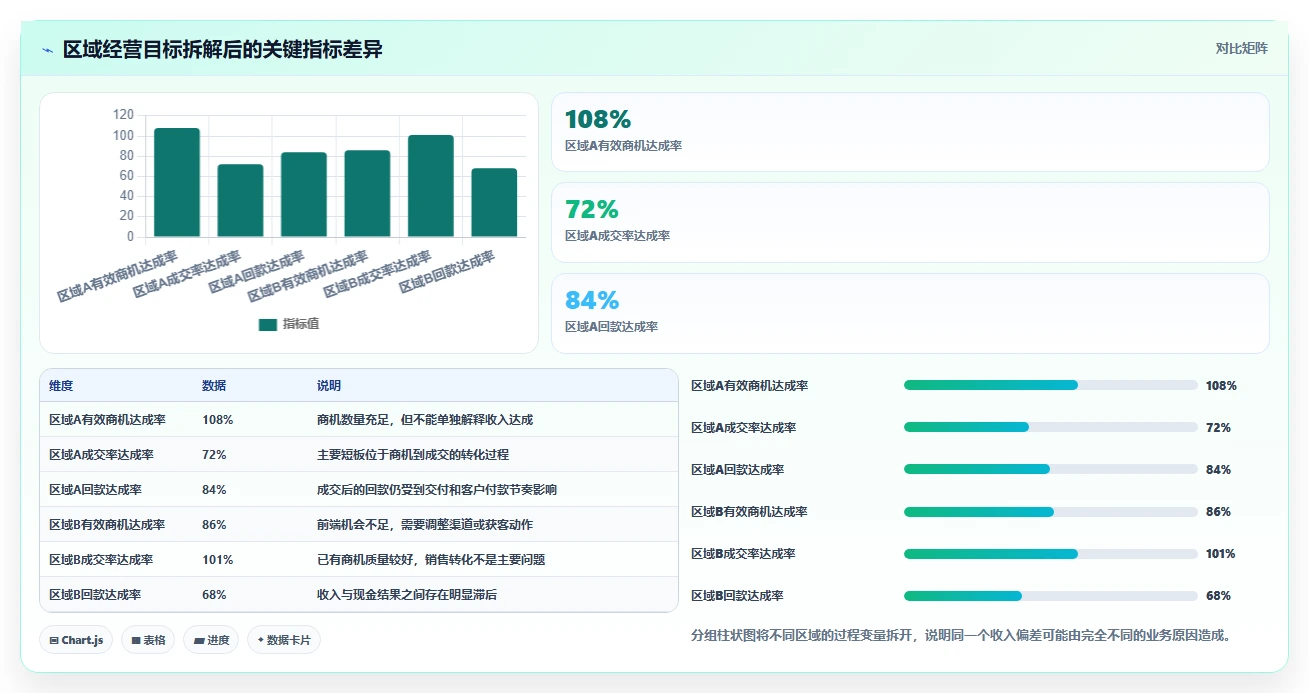This screenshot has height=693, width=1309.
Task: Select the 区域B有效商机达成率 table row label
Action: (x=107, y=525)
